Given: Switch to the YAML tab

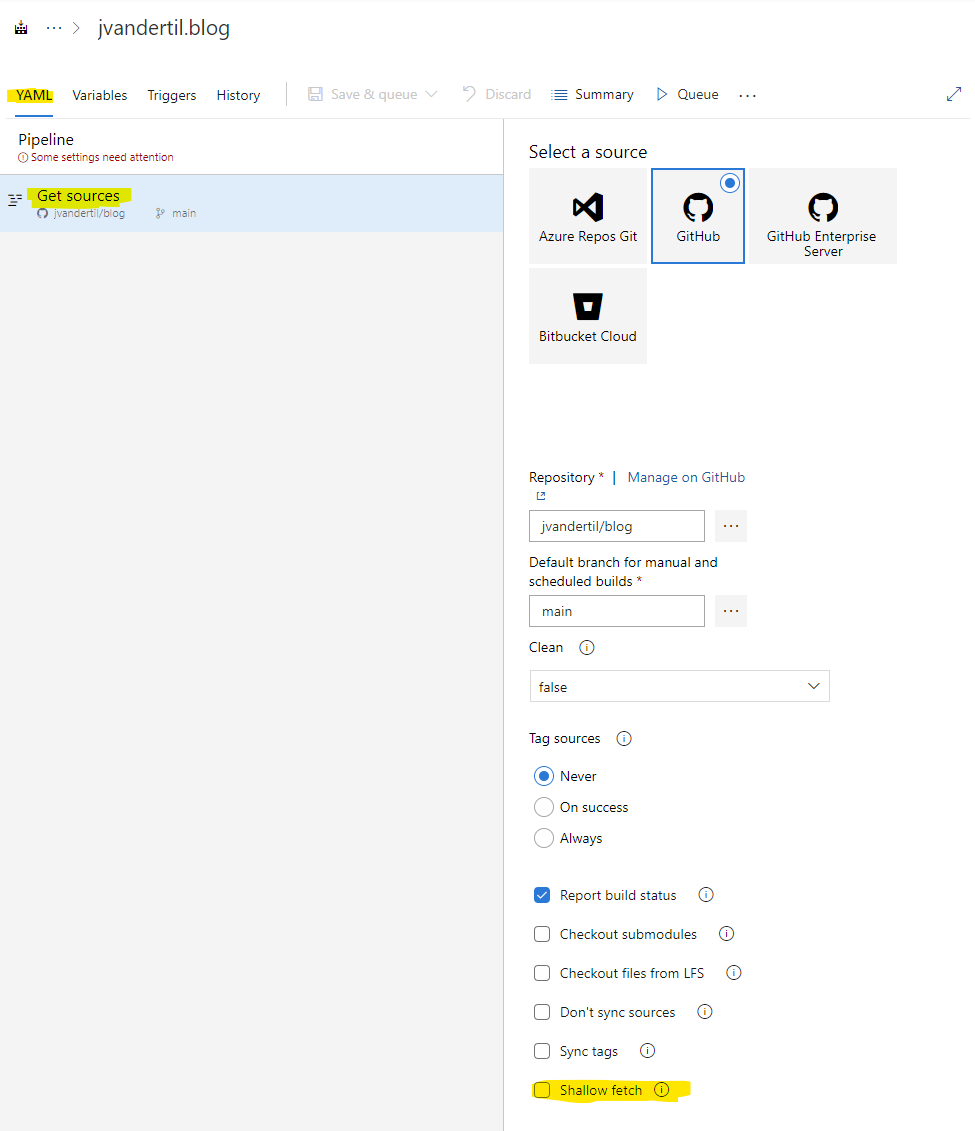Looking at the screenshot, I should coord(34,95).
